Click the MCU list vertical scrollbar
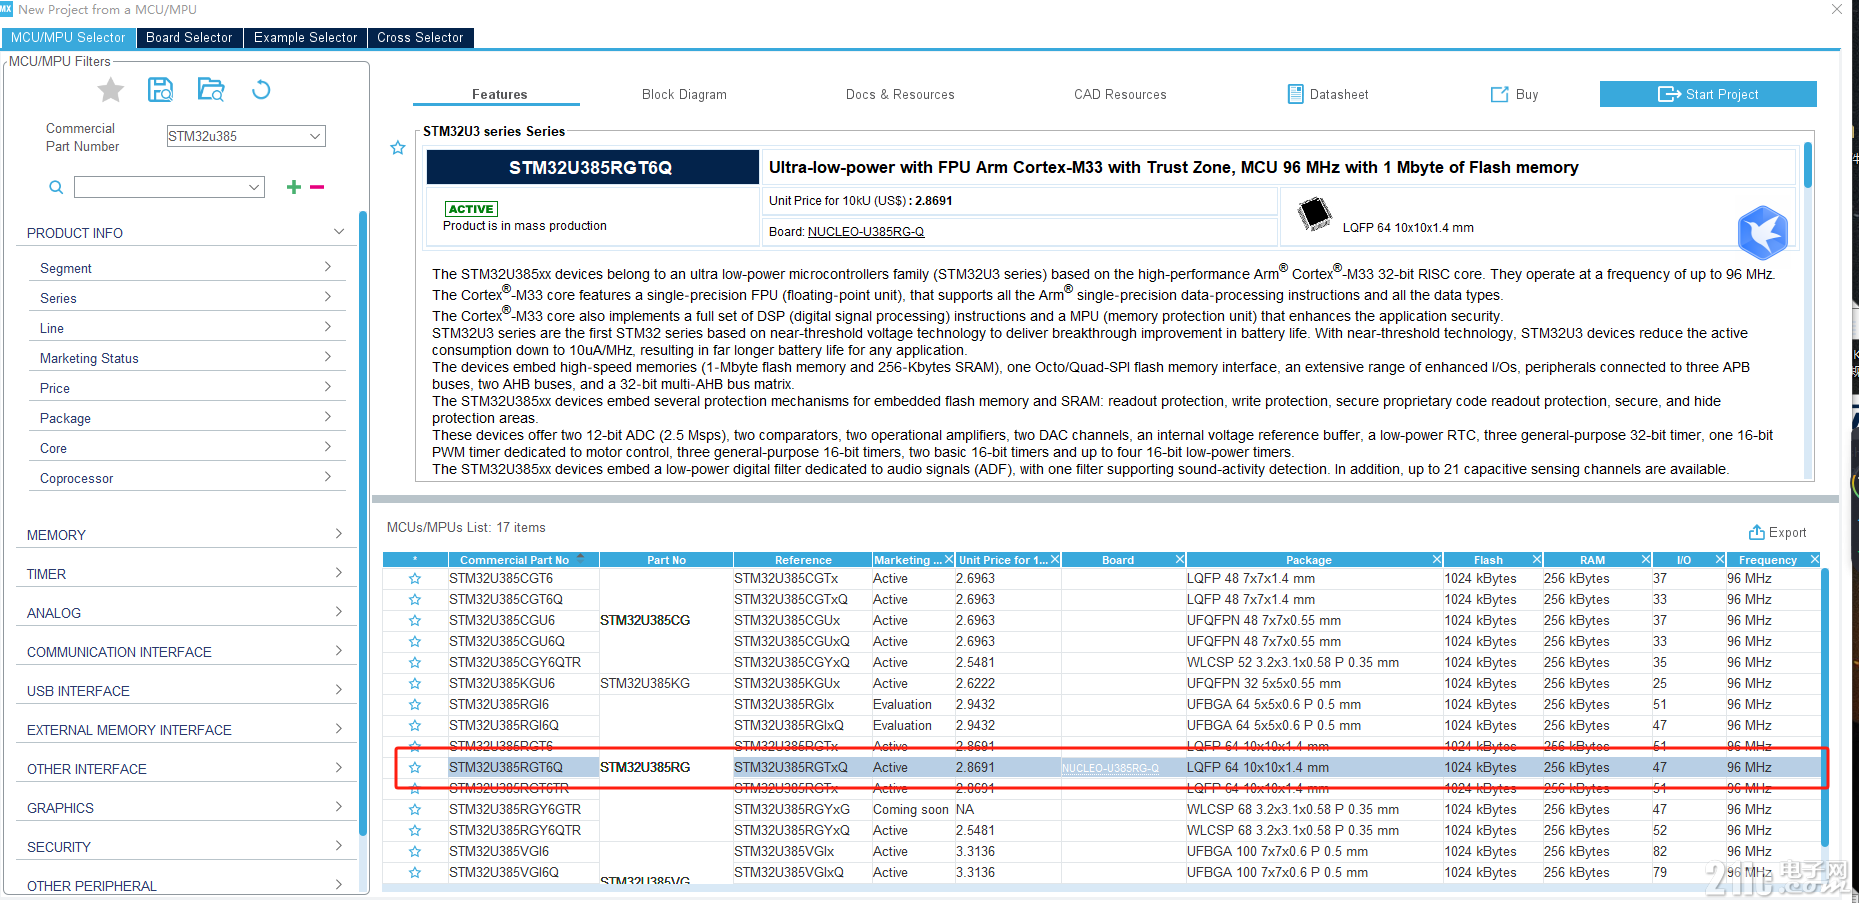The height and width of the screenshot is (903, 1859). click(x=1825, y=706)
